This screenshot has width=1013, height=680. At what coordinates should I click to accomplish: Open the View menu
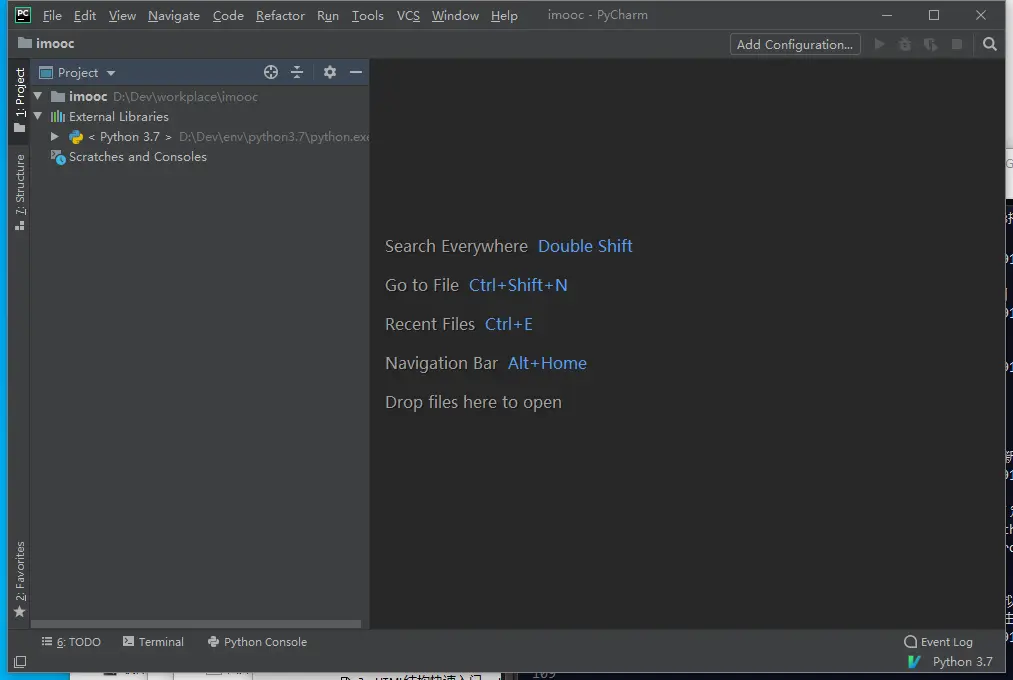(x=122, y=15)
